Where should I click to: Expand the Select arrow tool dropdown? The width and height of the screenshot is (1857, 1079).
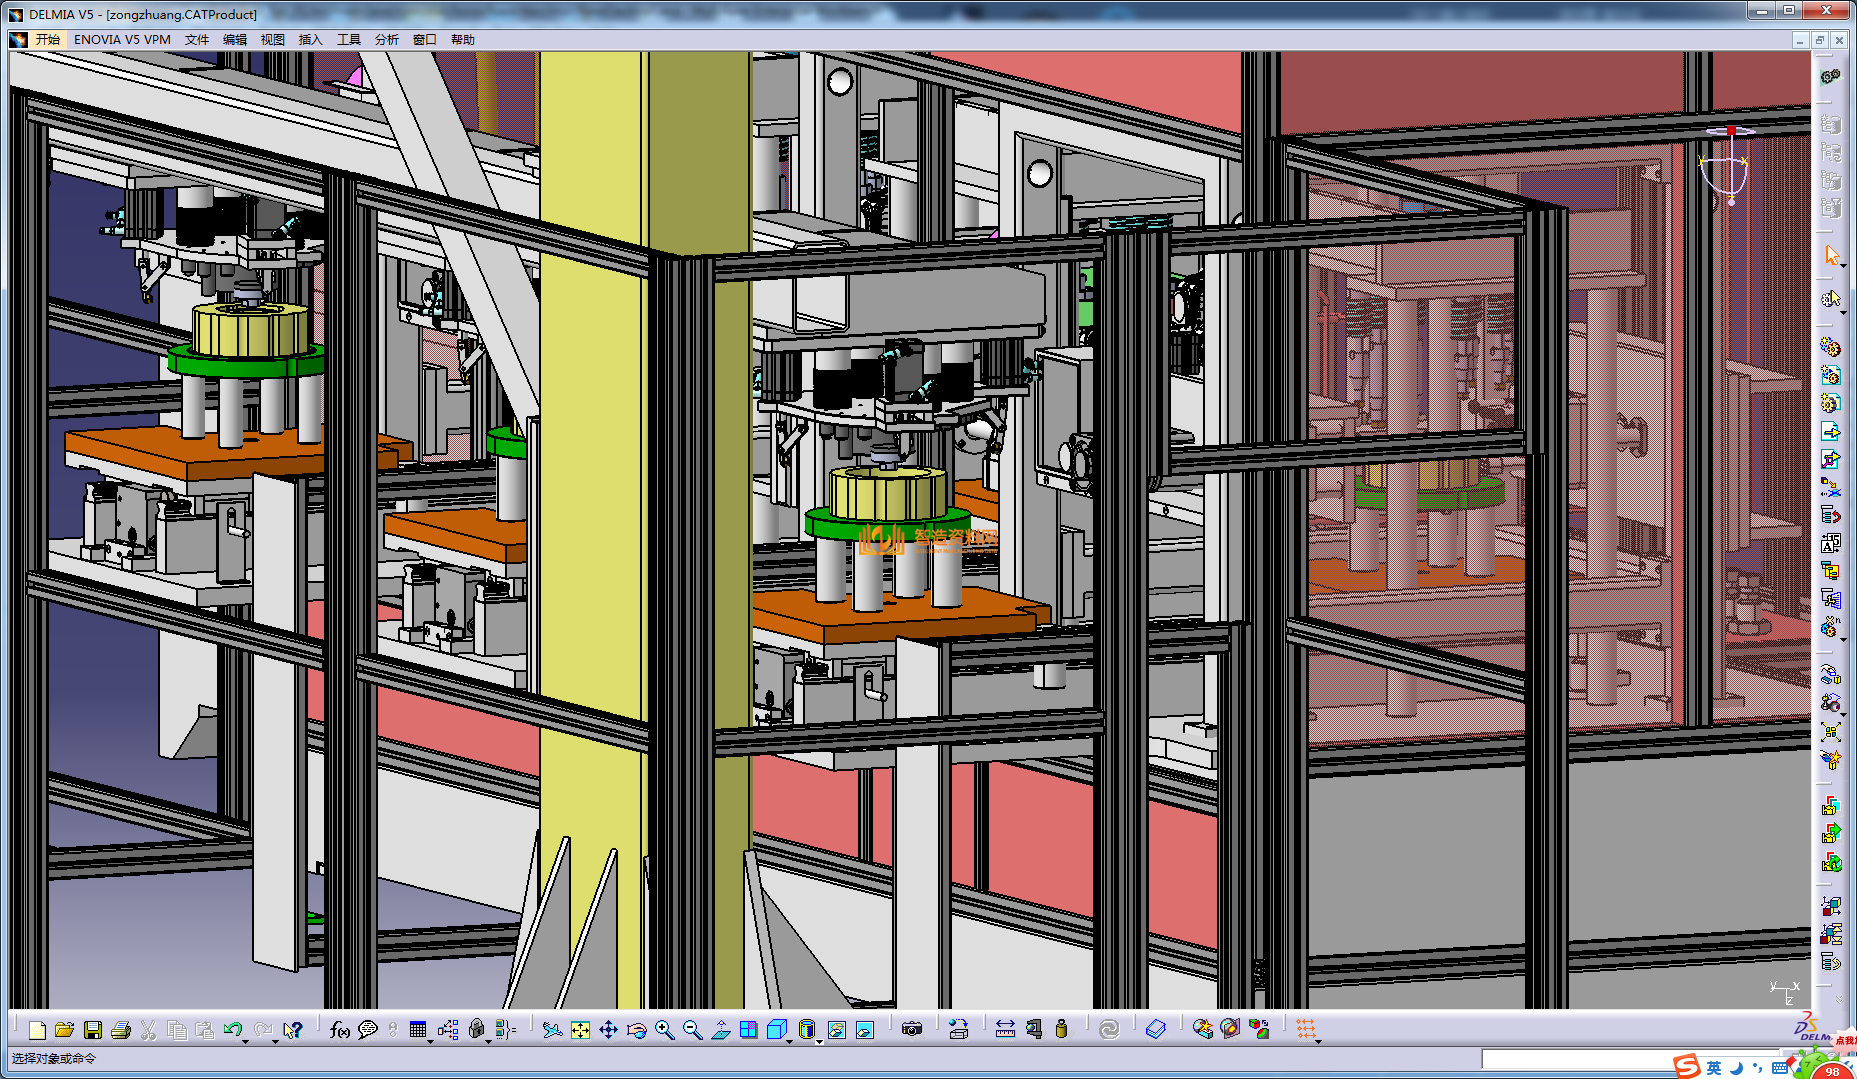(1842, 266)
